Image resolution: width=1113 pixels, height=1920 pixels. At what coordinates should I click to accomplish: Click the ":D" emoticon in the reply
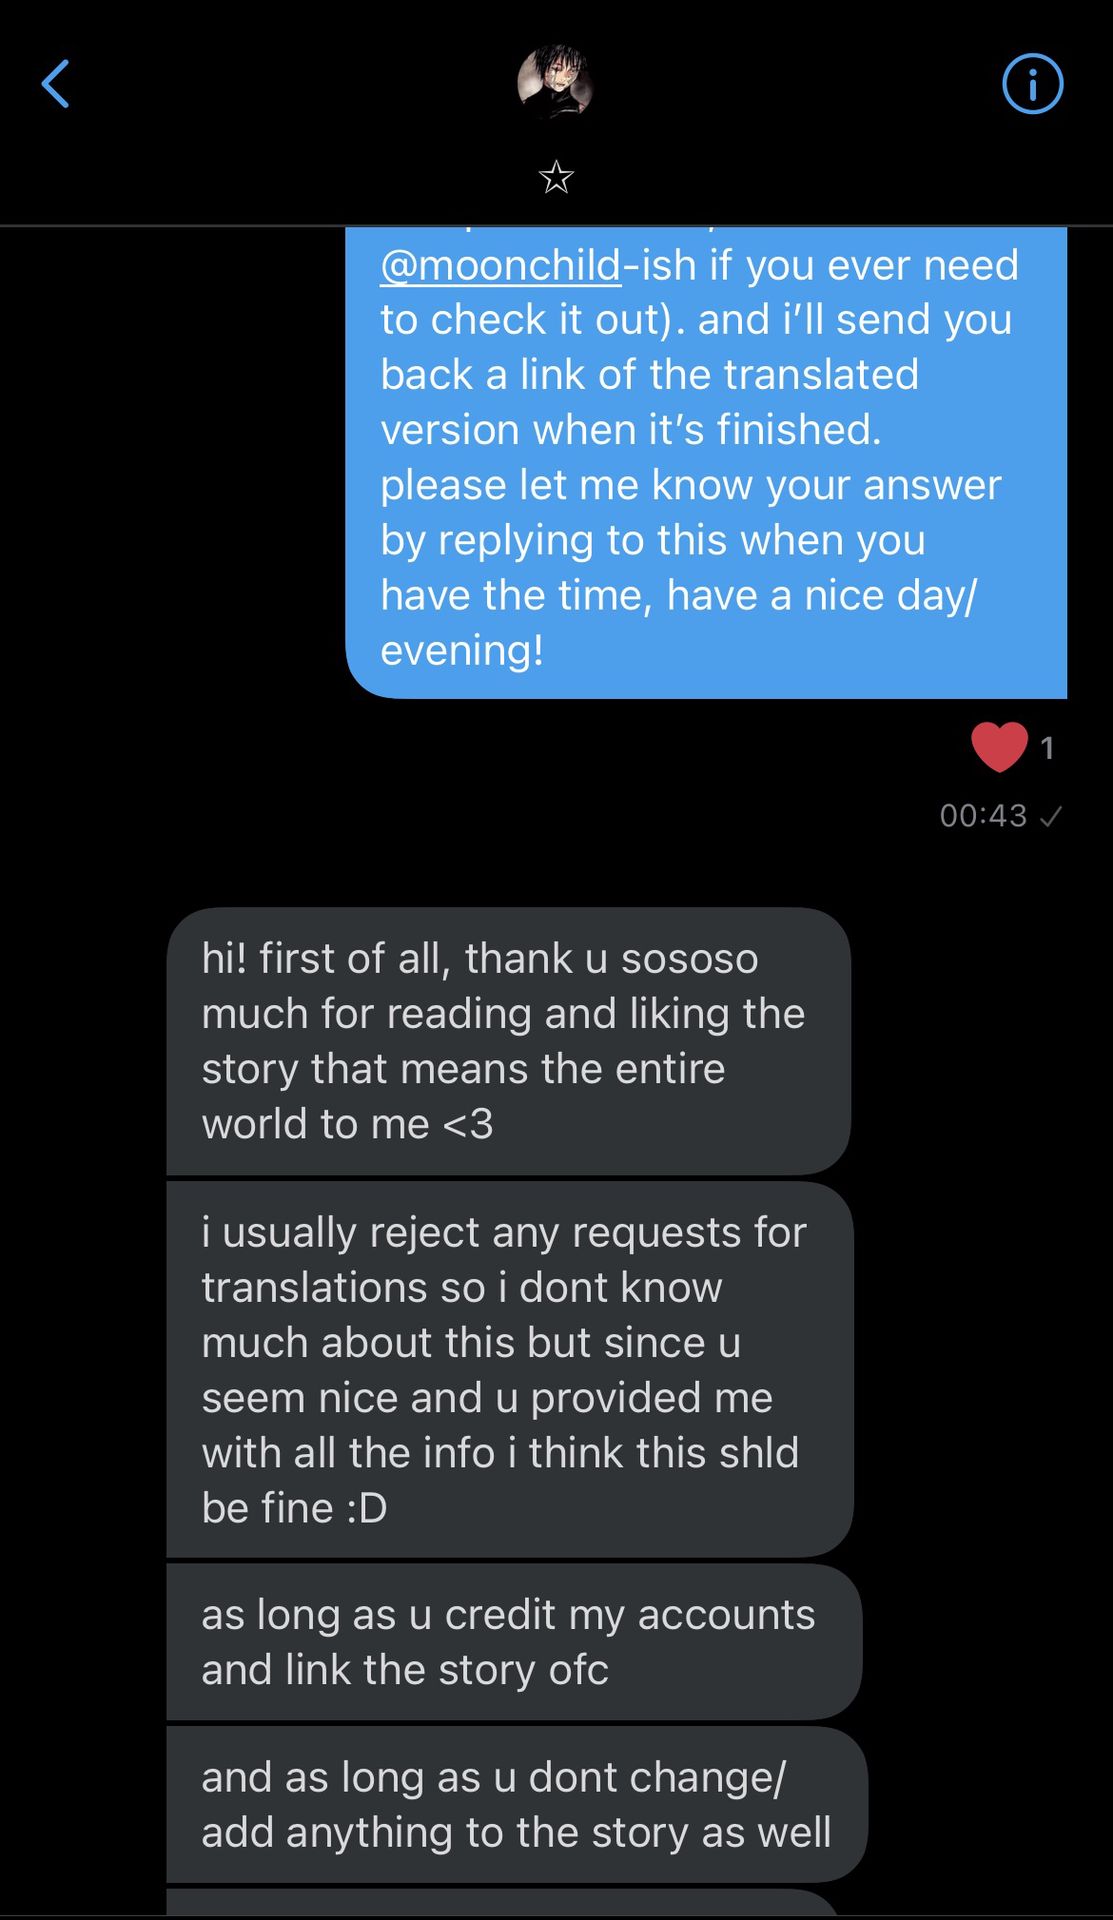tap(367, 1508)
